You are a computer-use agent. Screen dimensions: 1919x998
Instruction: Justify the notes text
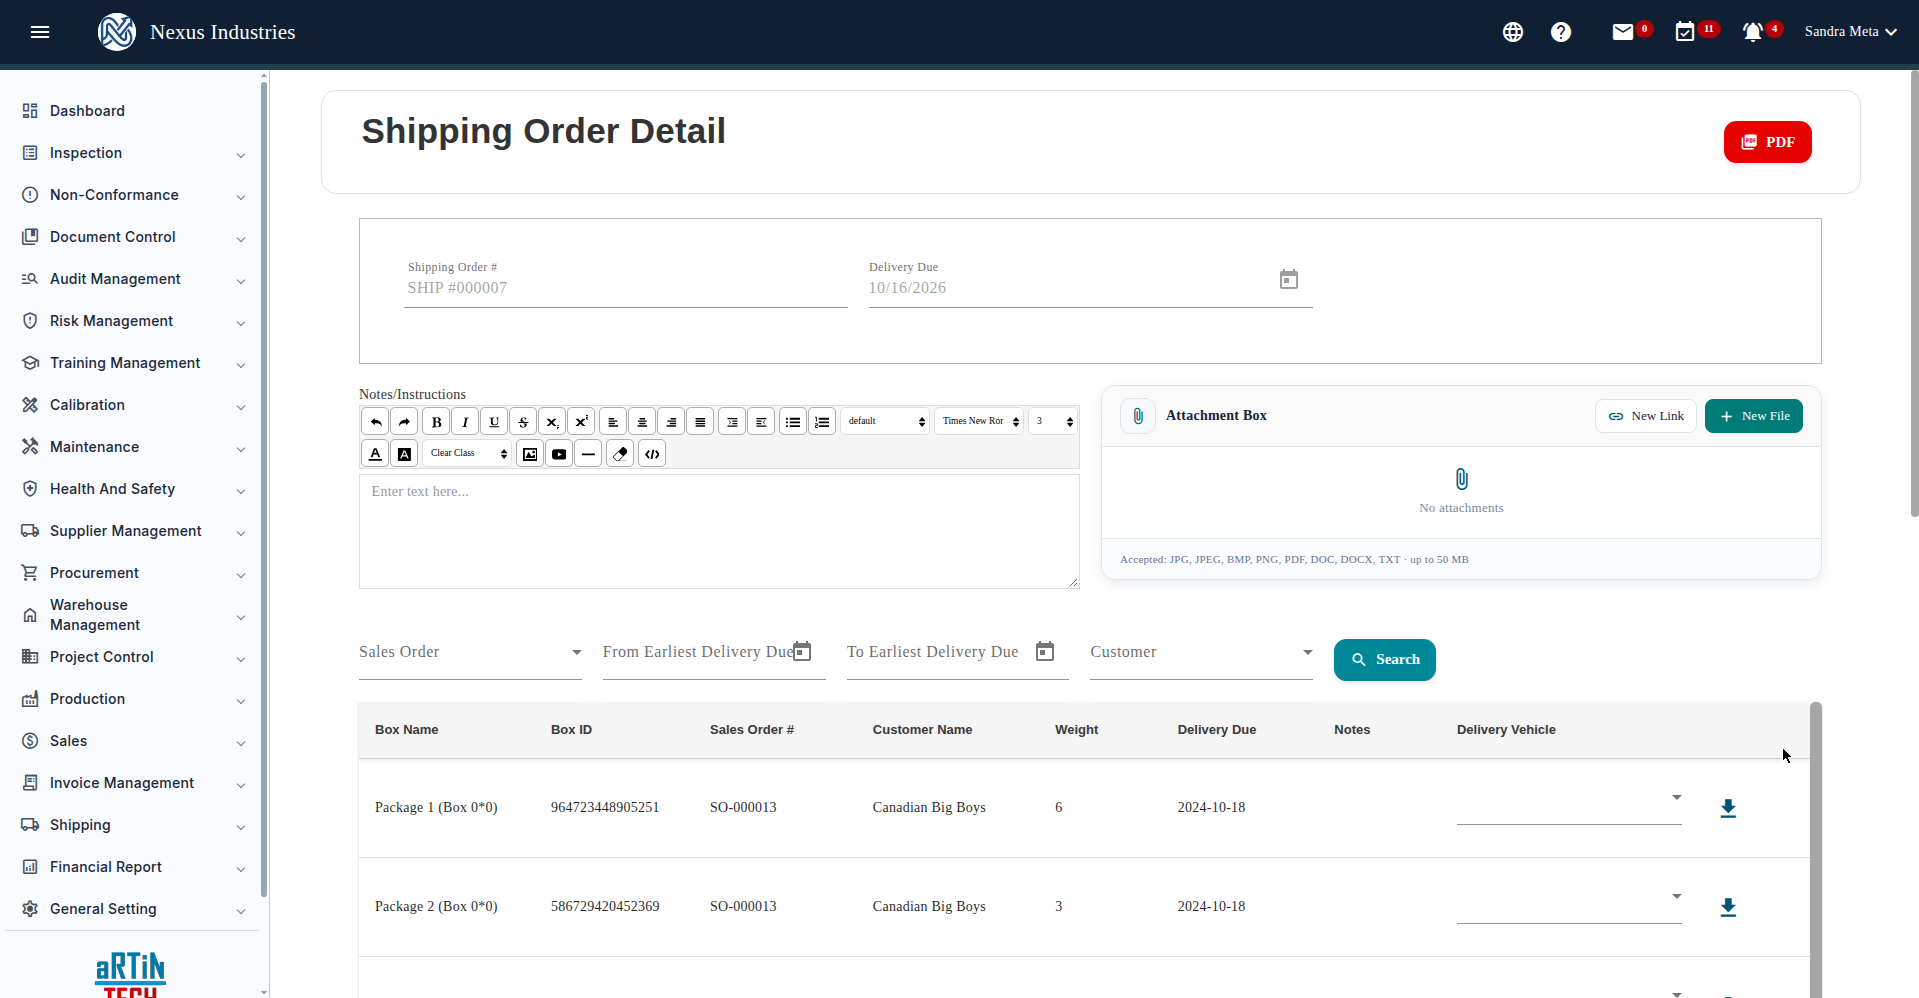point(700,422)
